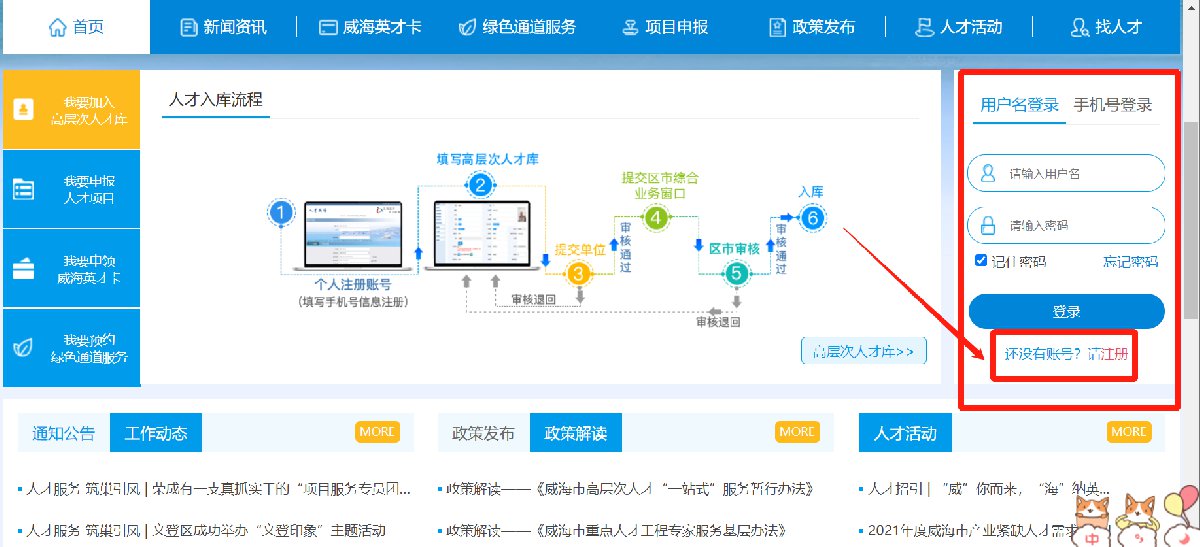Switch to 手机号登录 login tab
The height and width of the screenshot is (547, 1200).
[x=1112, y=105]
